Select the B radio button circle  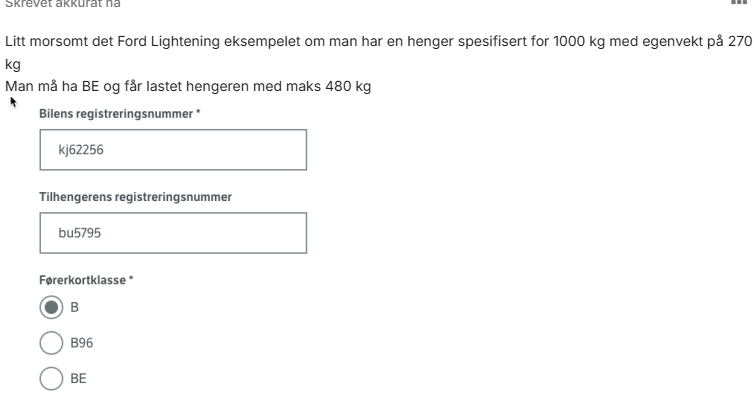point(51,307)
